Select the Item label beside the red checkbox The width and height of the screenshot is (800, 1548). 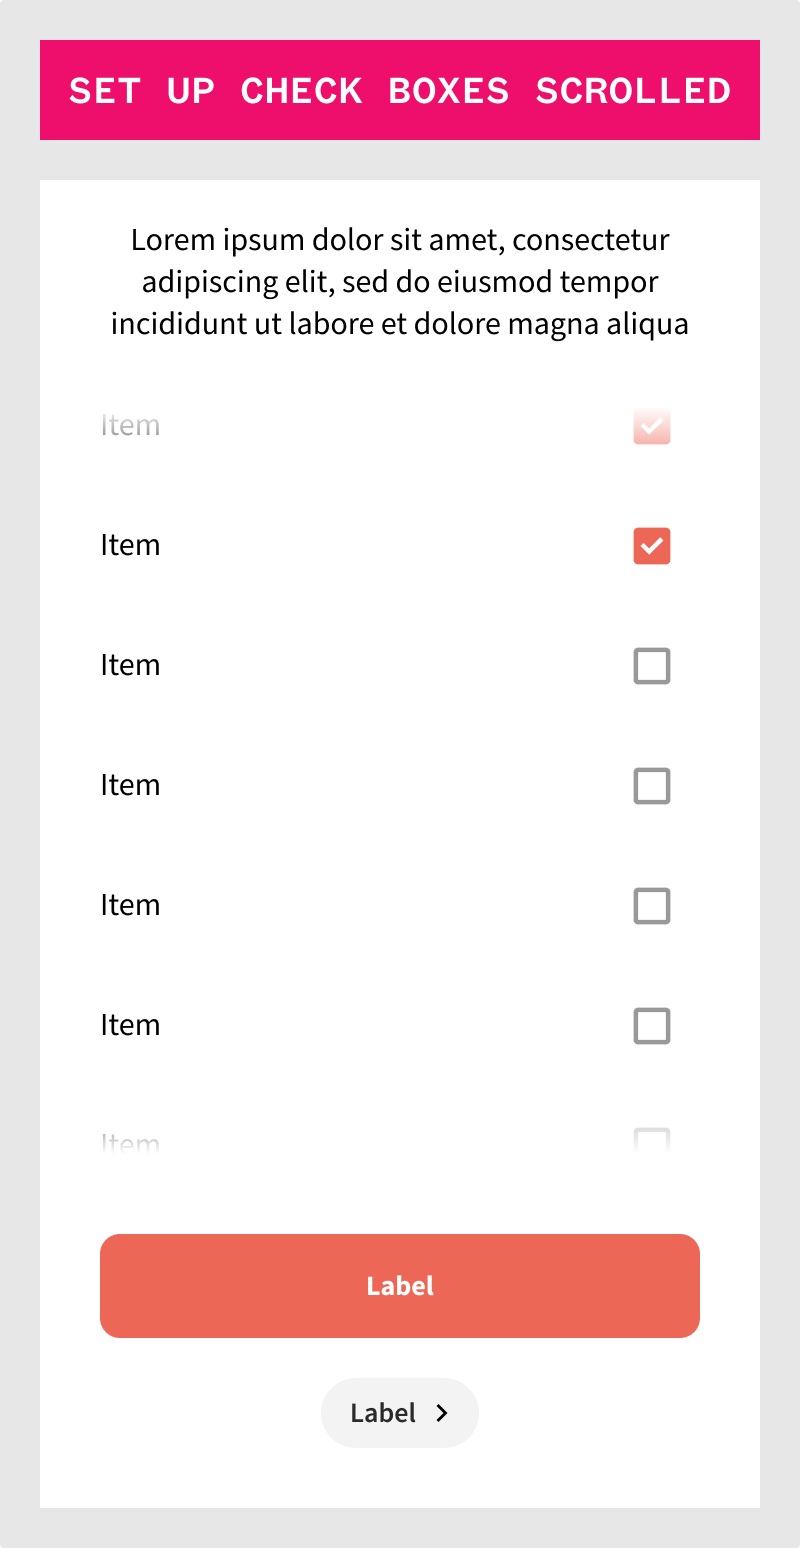130,546
